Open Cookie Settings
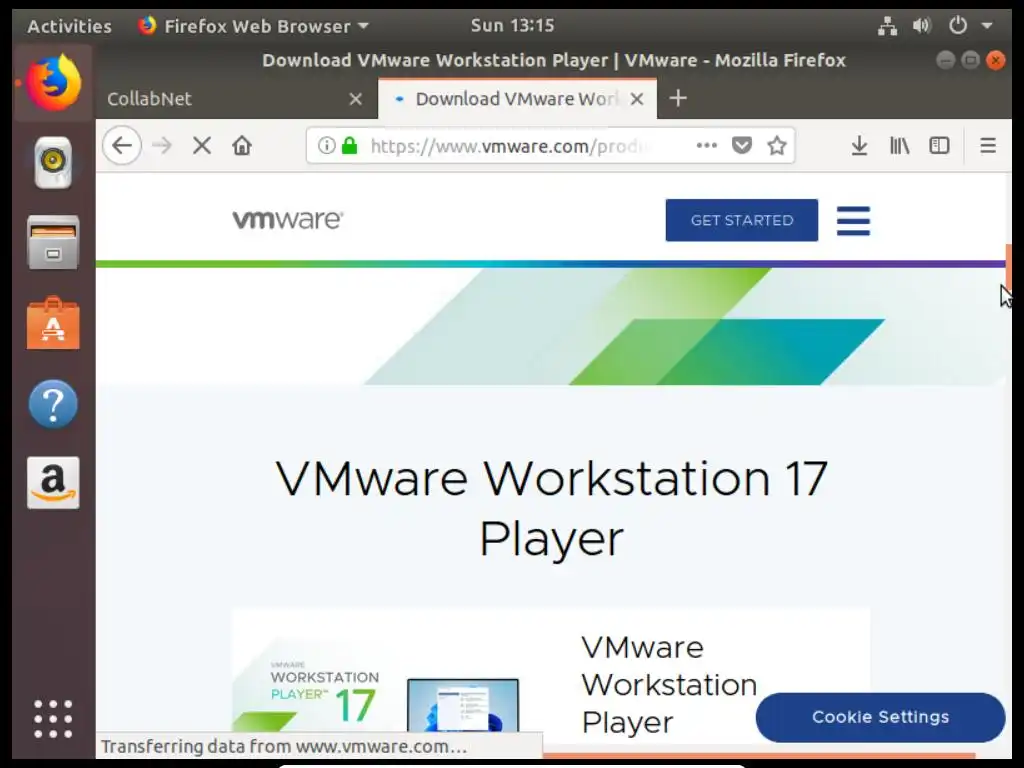Image resolution: width=1024 pixels, height=768 pixels. (x=880, y=717)
